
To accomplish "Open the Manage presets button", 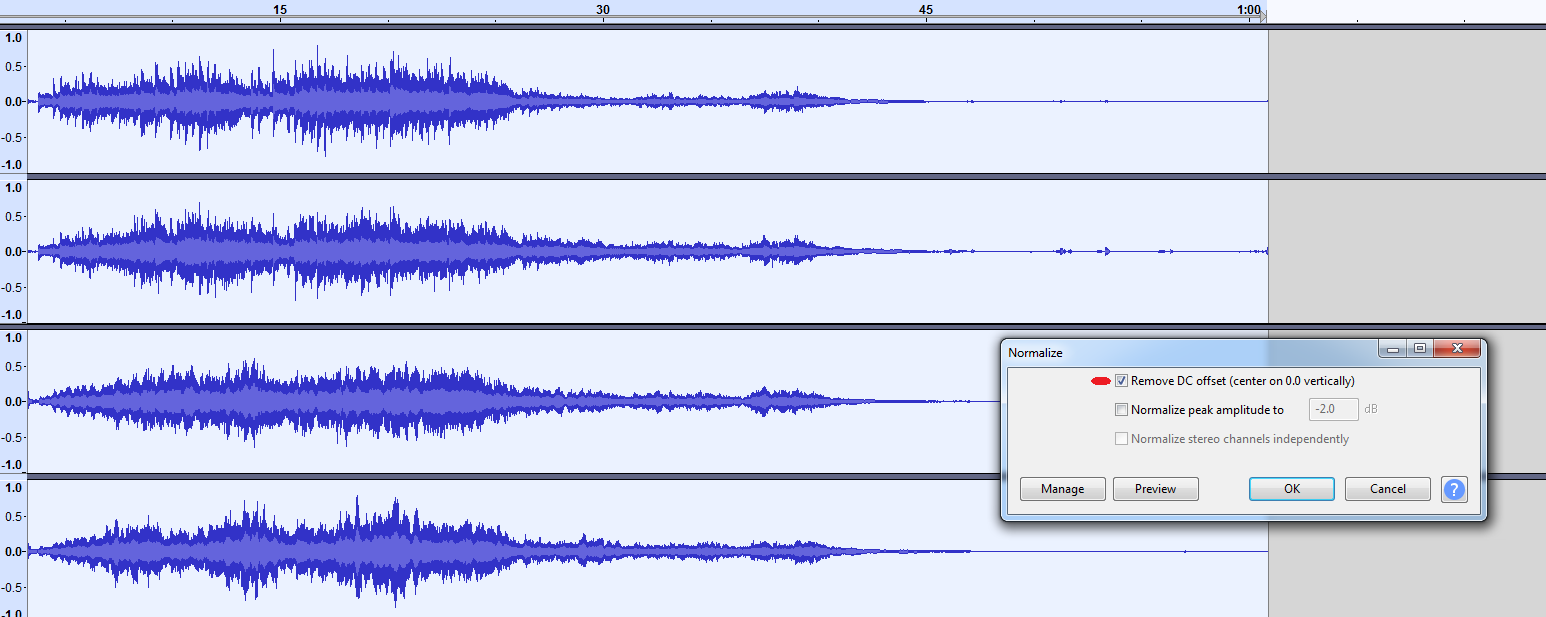I will (1062, 489).
